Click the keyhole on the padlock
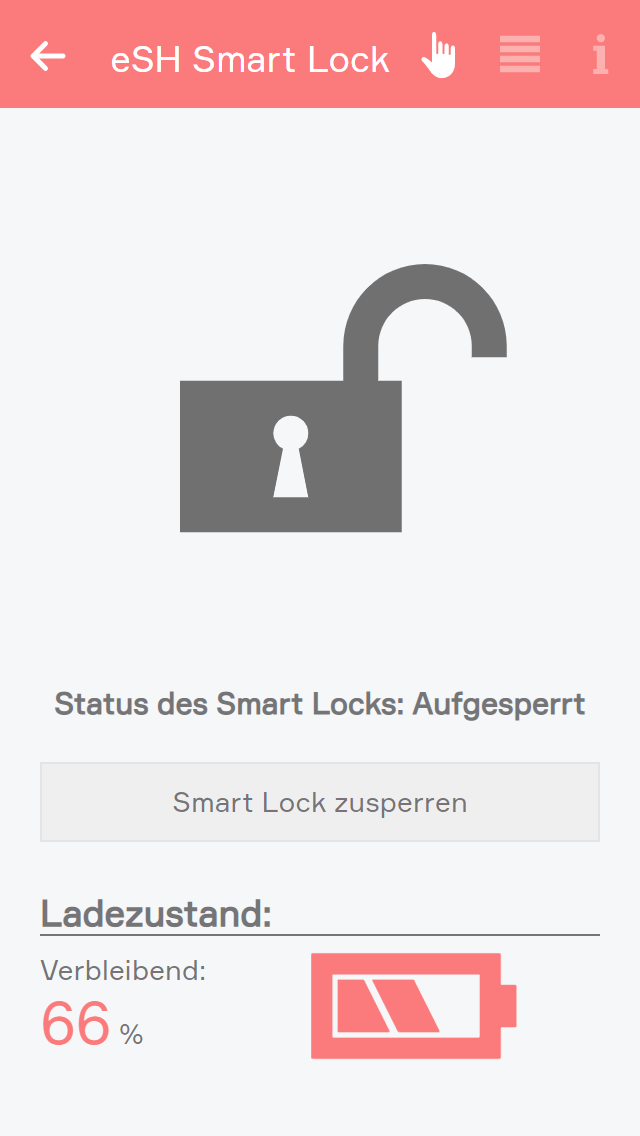The image size is (640, 1136). point(291,456)
